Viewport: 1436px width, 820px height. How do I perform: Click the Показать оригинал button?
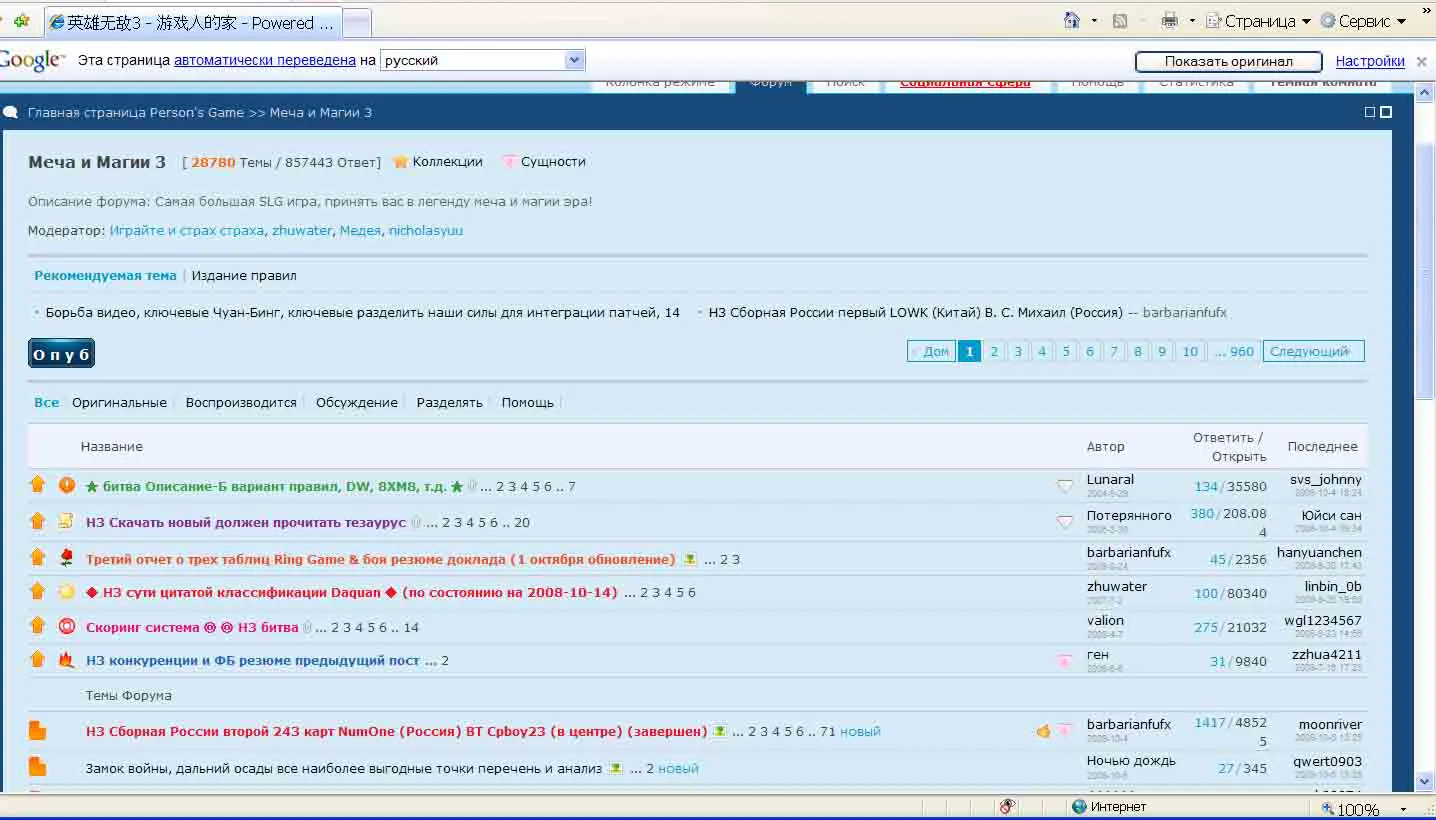[x=1228, y=61]
